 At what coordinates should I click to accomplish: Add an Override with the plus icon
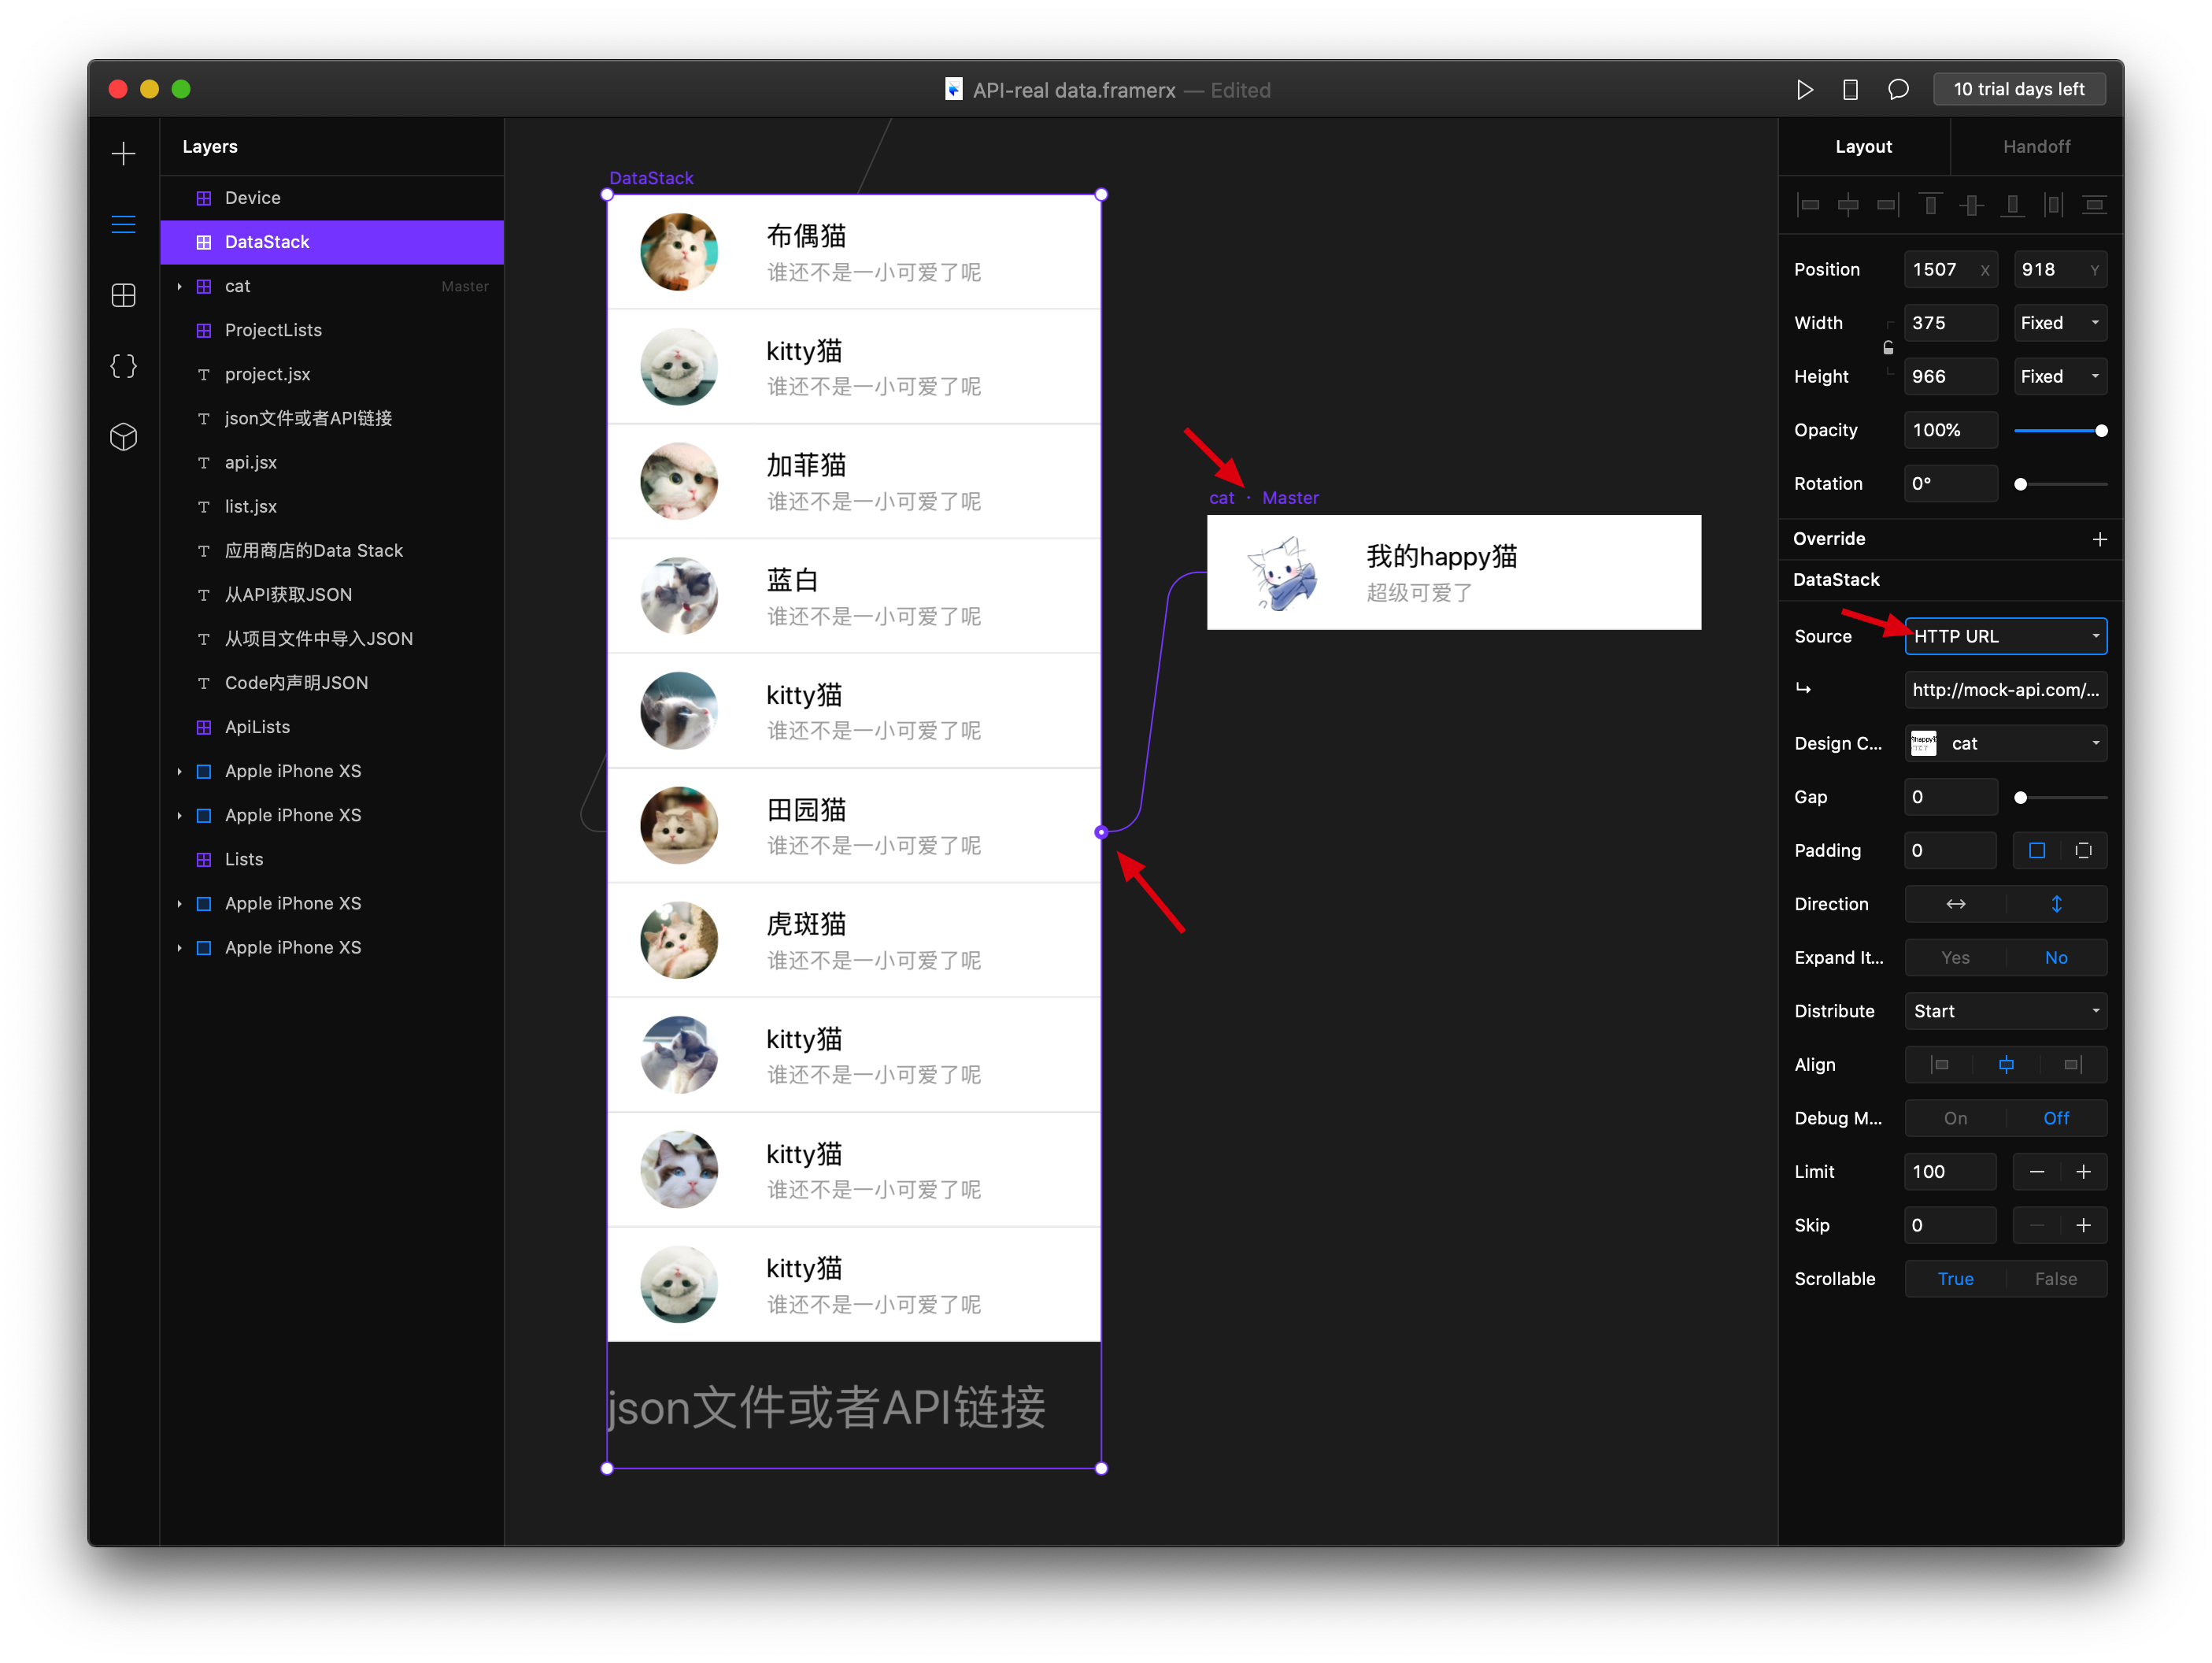(x=2099, y=539)
